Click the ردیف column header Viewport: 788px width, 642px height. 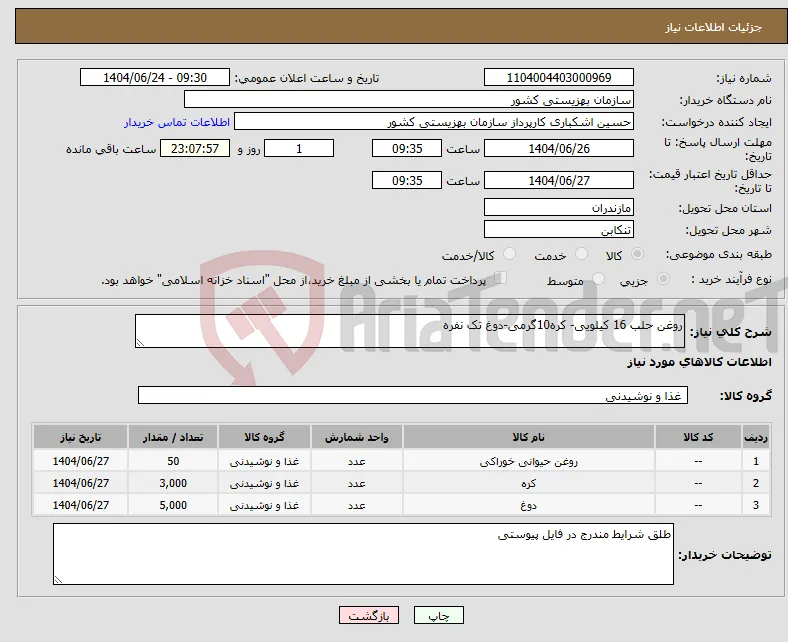coord(756,437)
